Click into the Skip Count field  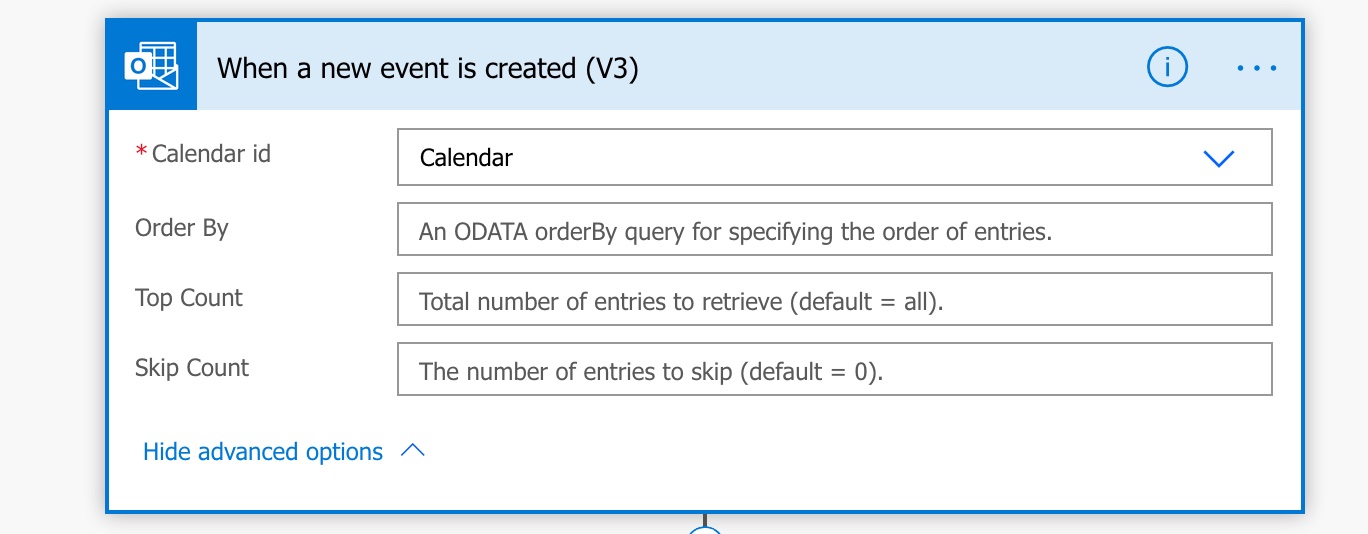(x=834, y=370)
